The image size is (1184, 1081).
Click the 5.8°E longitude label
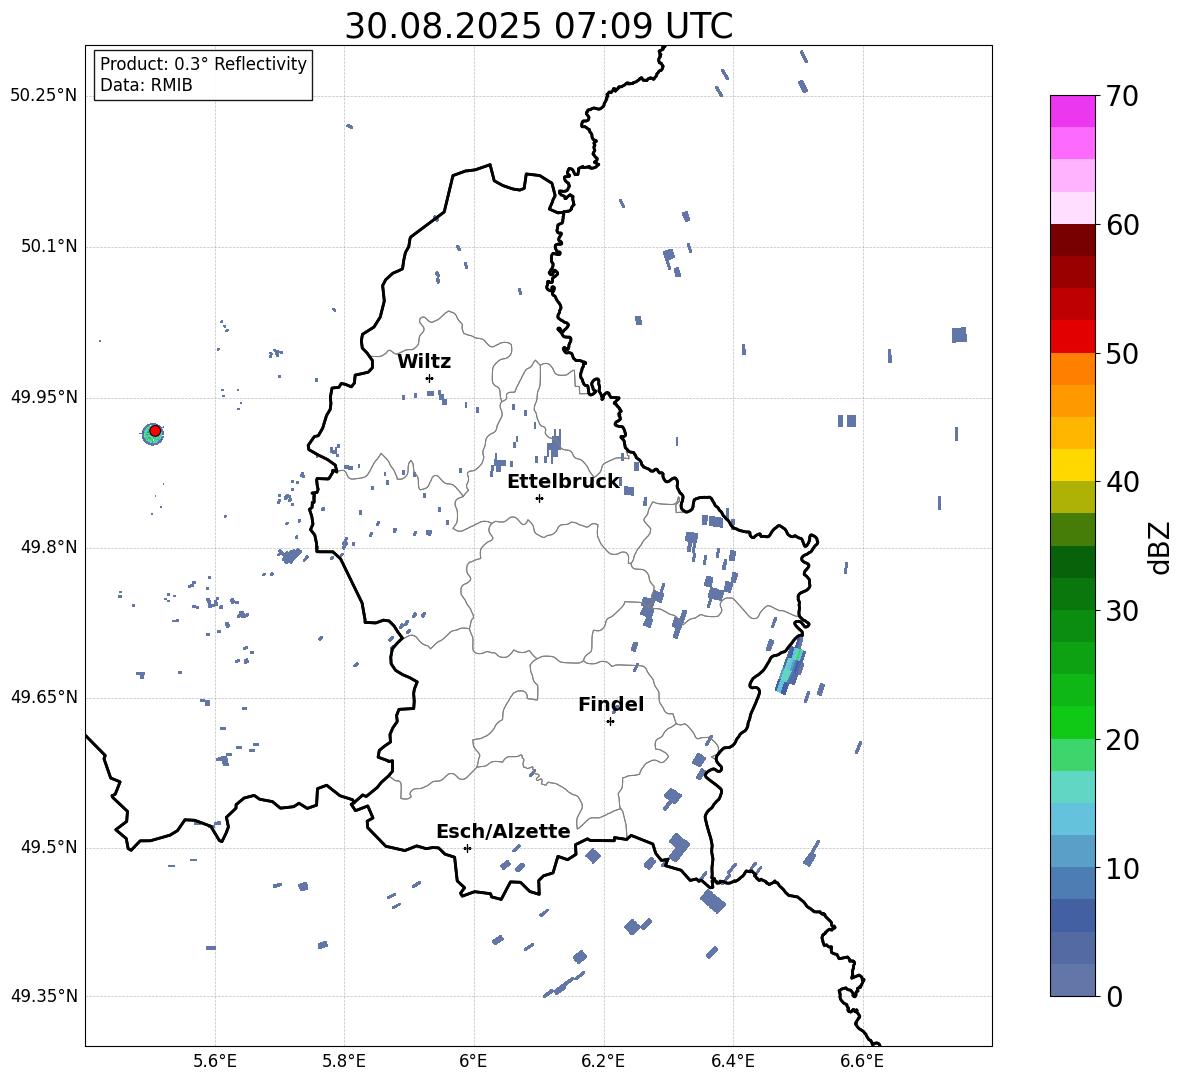[344, 1061]
